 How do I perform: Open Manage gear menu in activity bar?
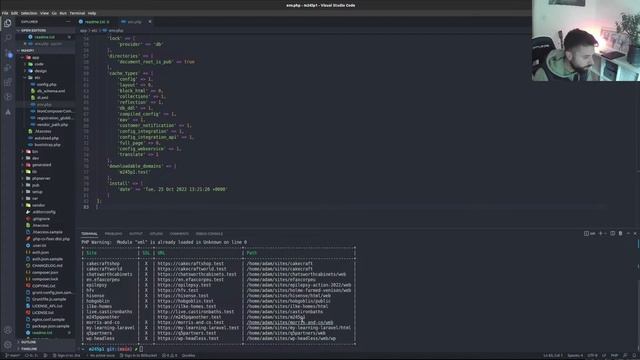[8, 345]
